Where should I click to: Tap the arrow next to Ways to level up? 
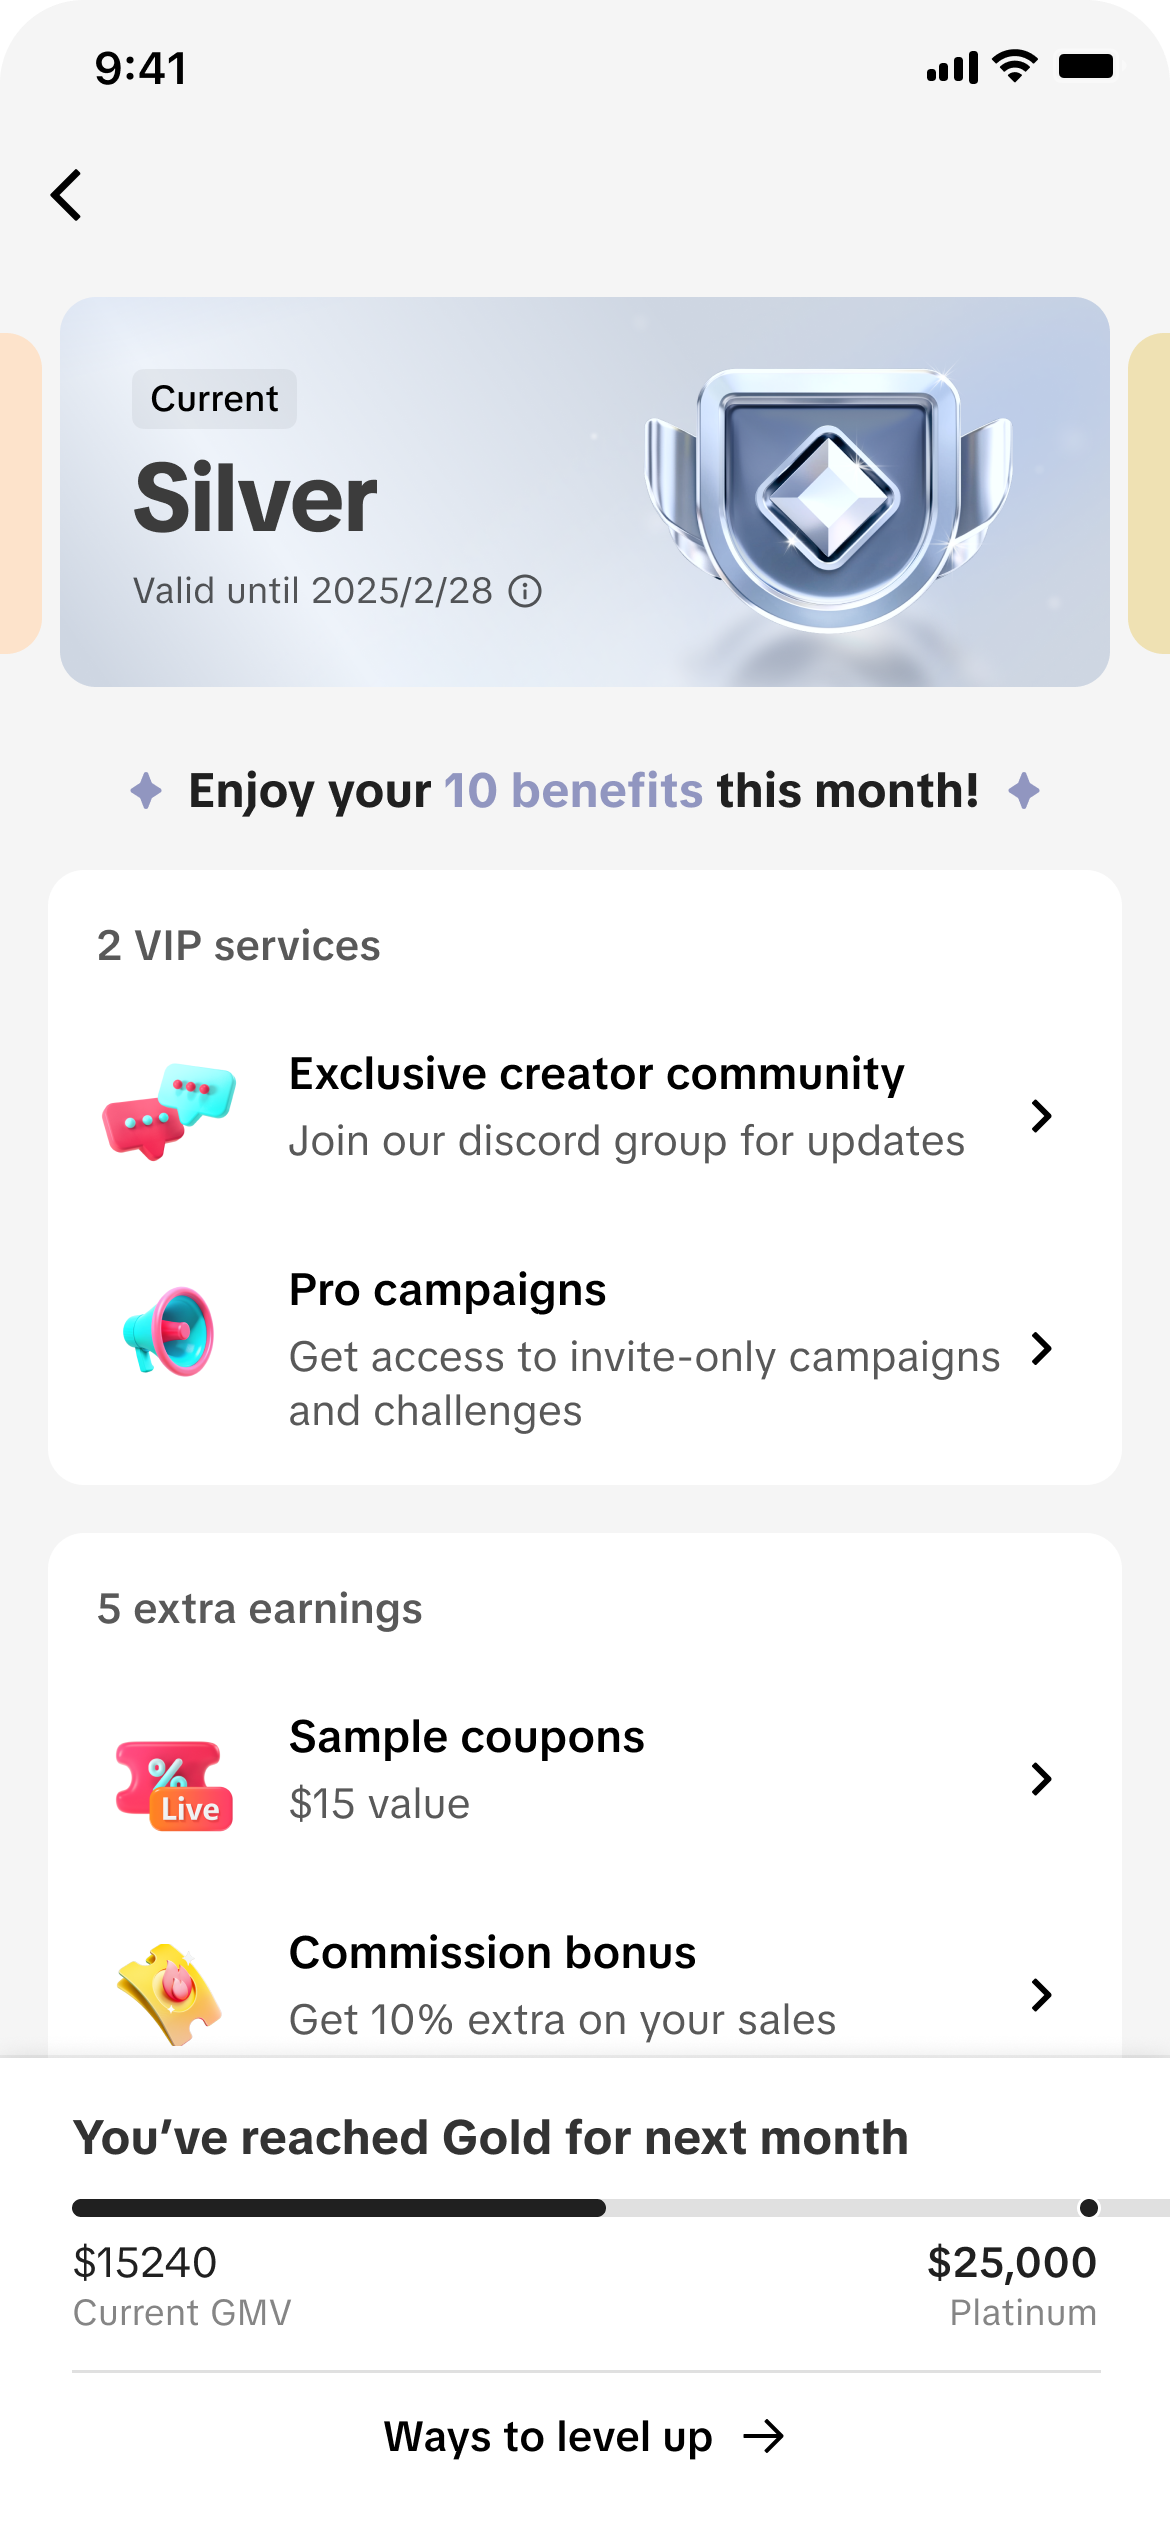pyautogui.click(x=764, y=2437)
